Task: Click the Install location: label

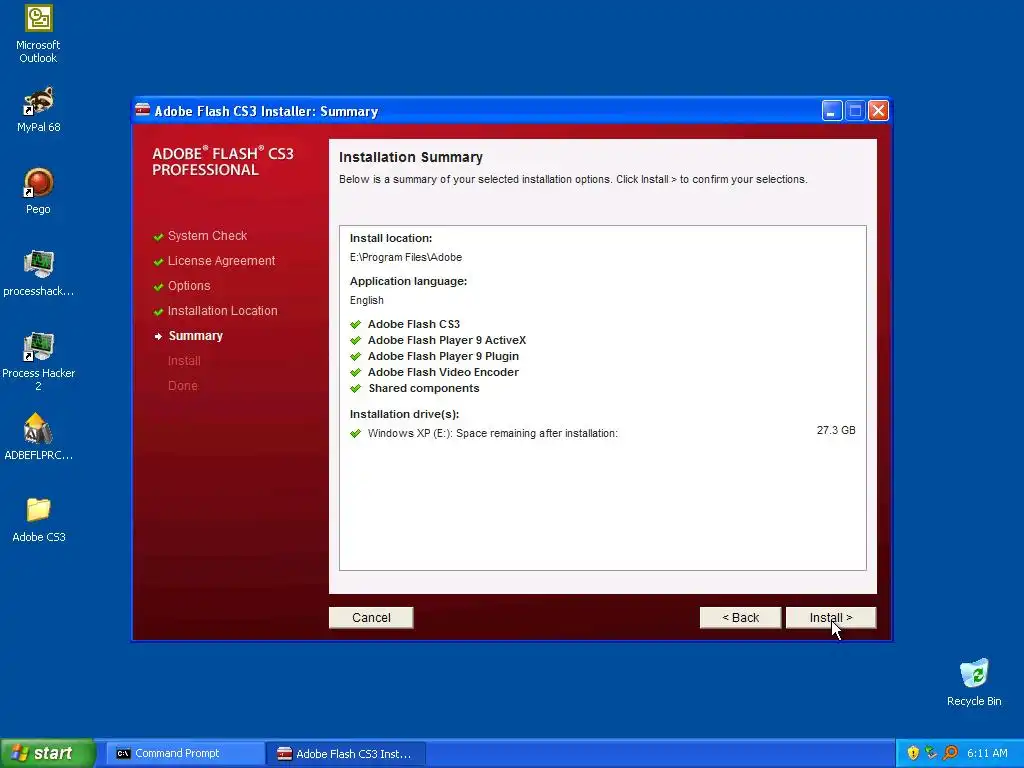Action: coord(391,238)
